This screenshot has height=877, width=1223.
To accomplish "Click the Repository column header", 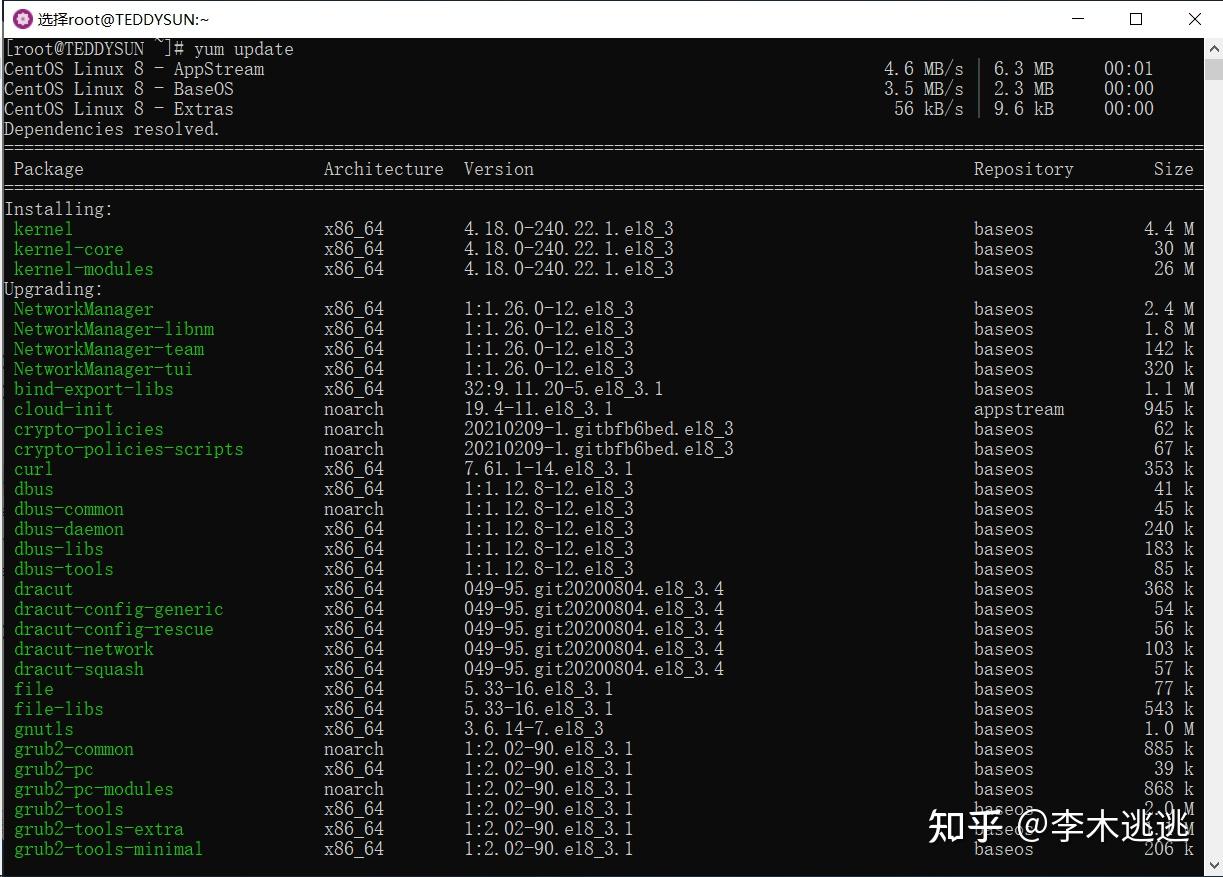I will tap(1023, 168).
